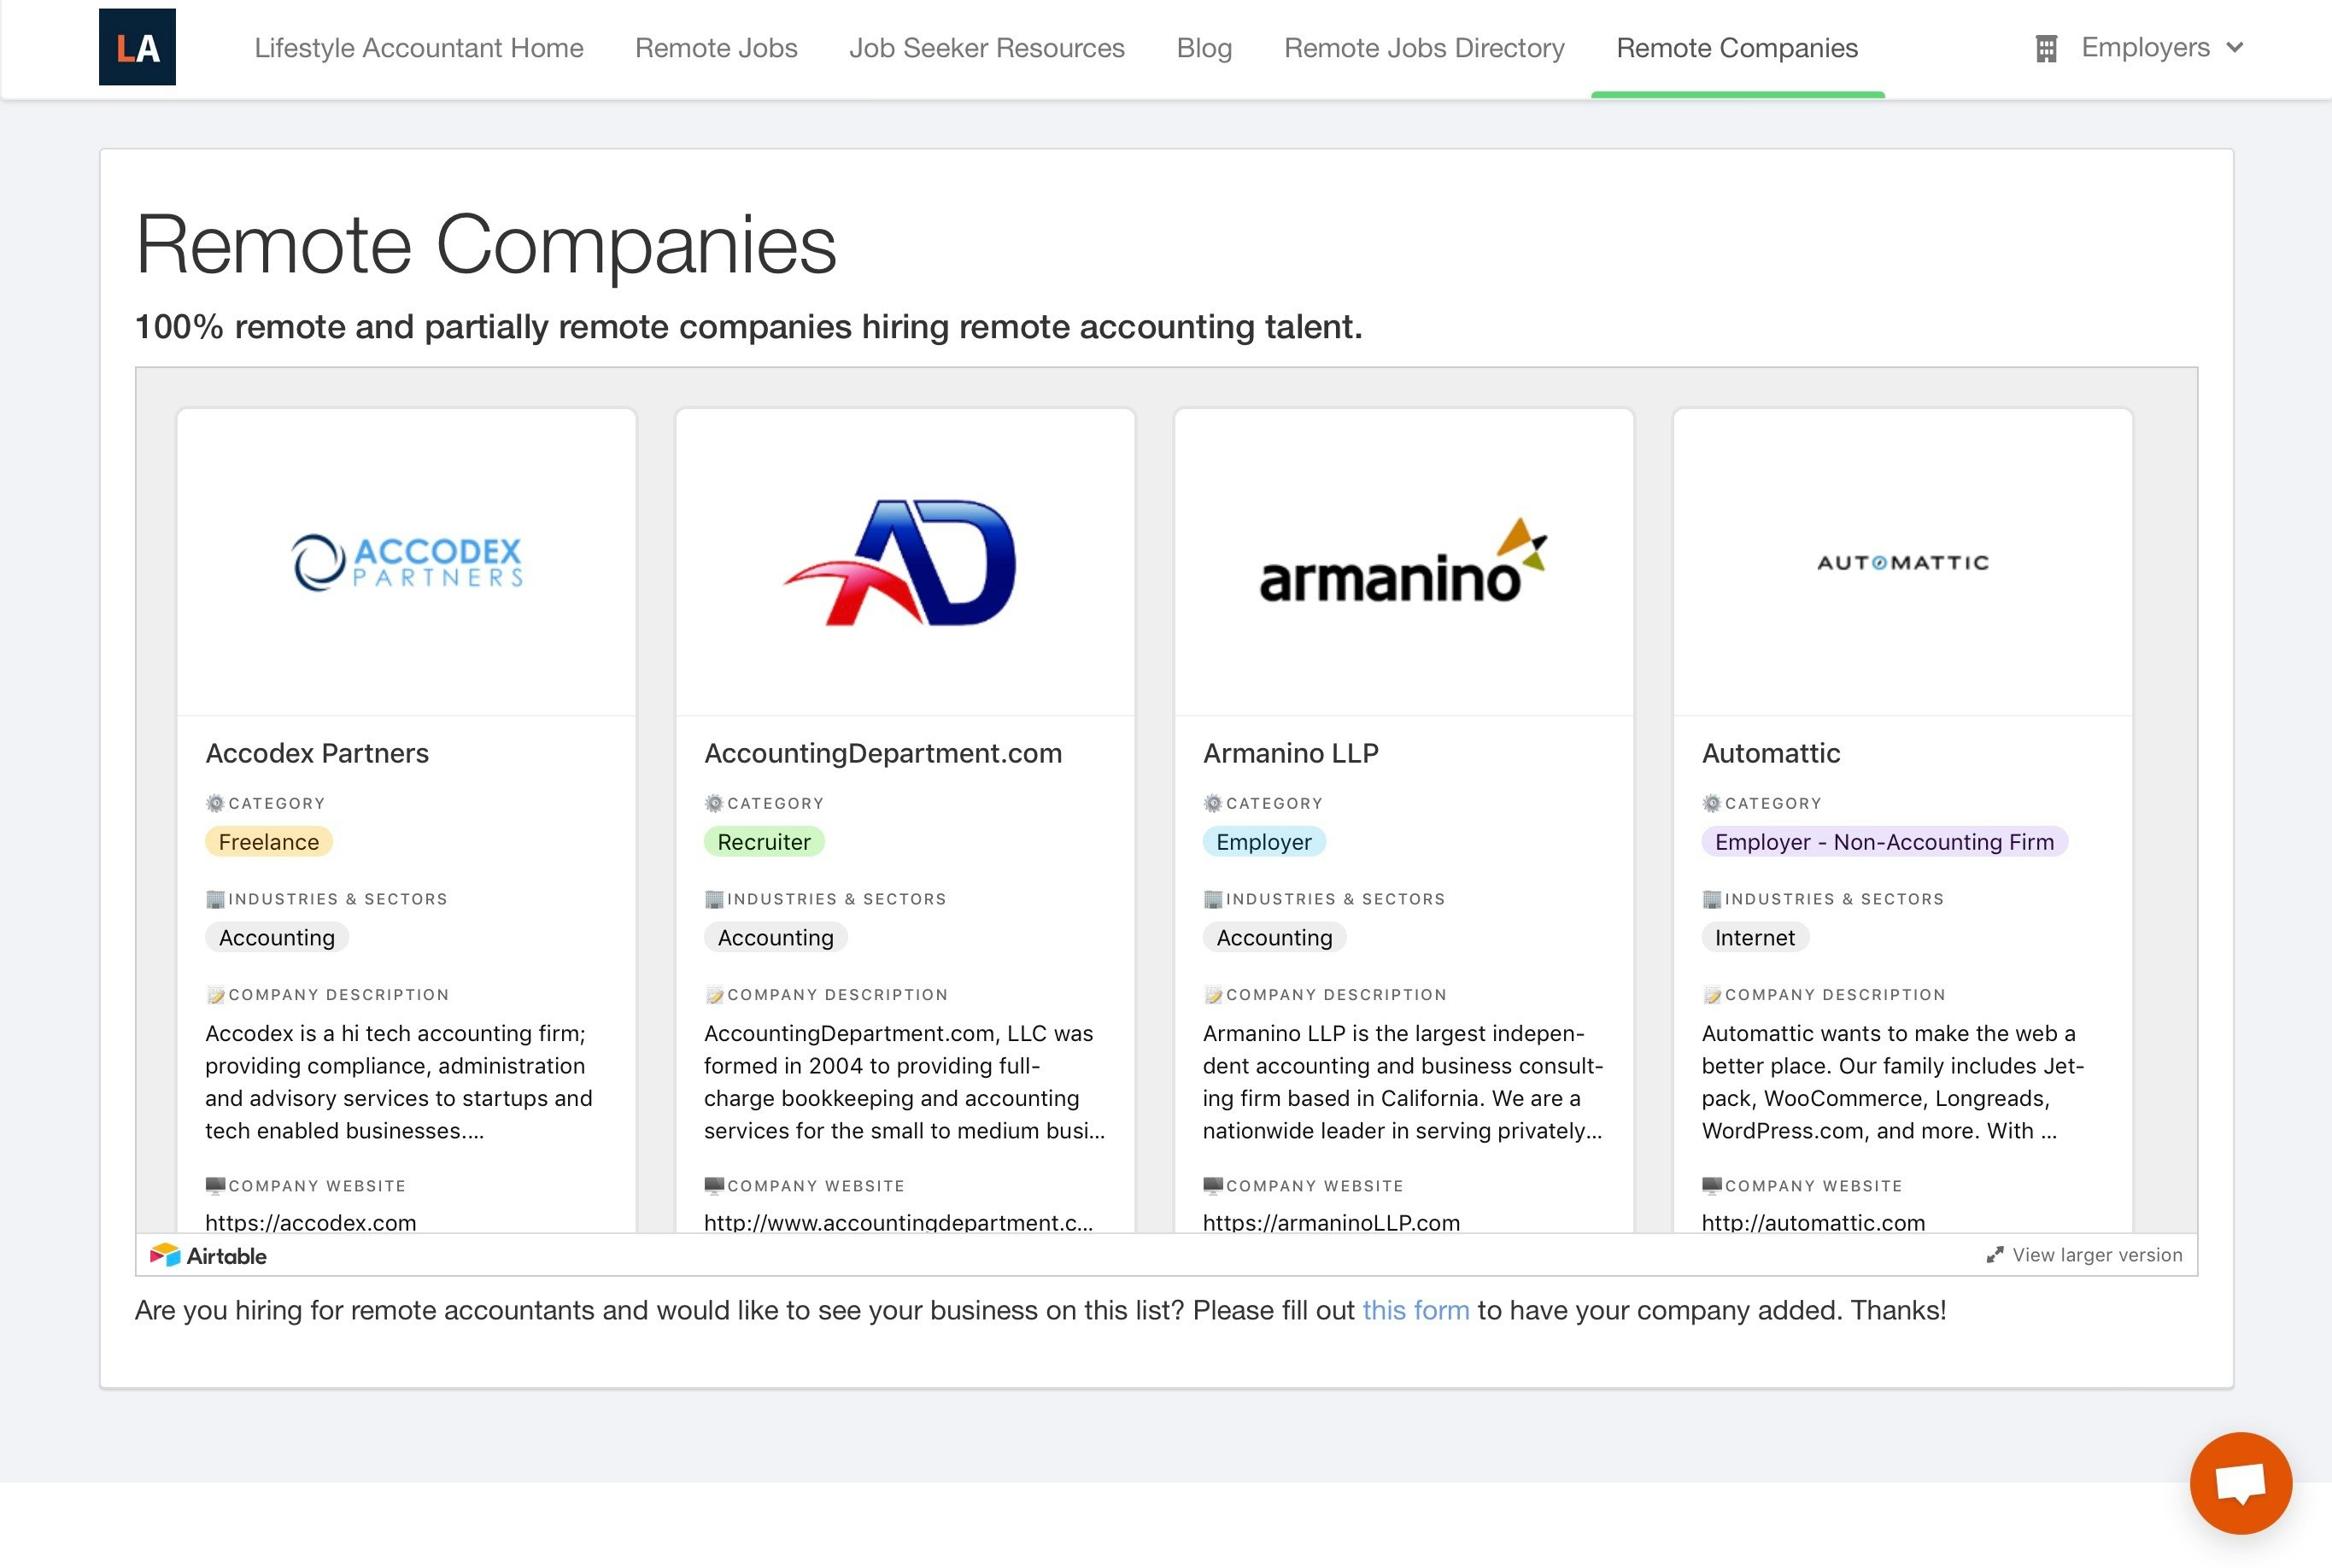Click the LA site logo
The width and height of the screenshot is (2332, 1568).
click(137, 47)
